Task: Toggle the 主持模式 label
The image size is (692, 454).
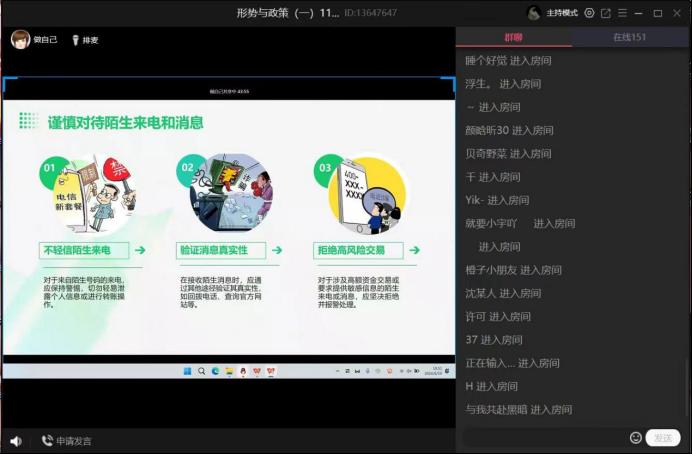Action: click(x=562, y=13)
